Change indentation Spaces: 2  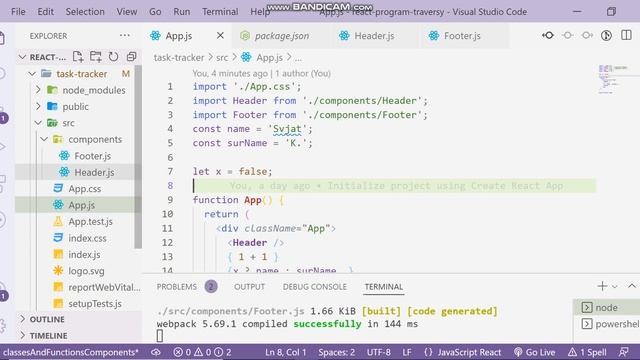pos(336,352)
